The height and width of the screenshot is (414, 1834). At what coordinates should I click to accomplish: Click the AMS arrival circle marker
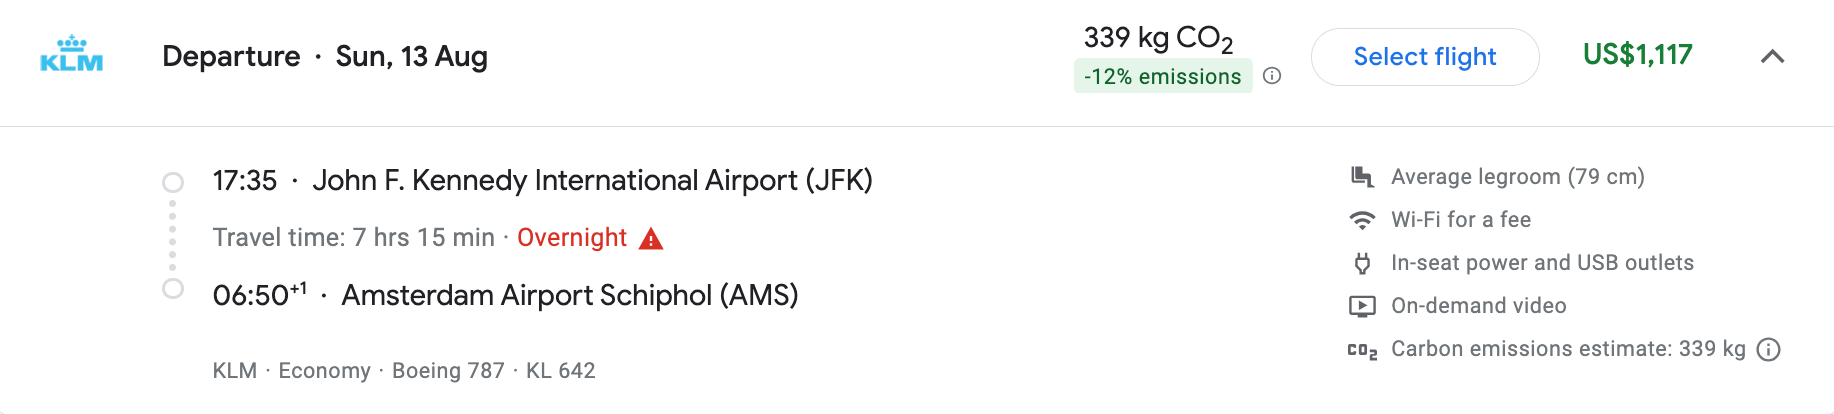pyautogui.click(x=173, y=289)
